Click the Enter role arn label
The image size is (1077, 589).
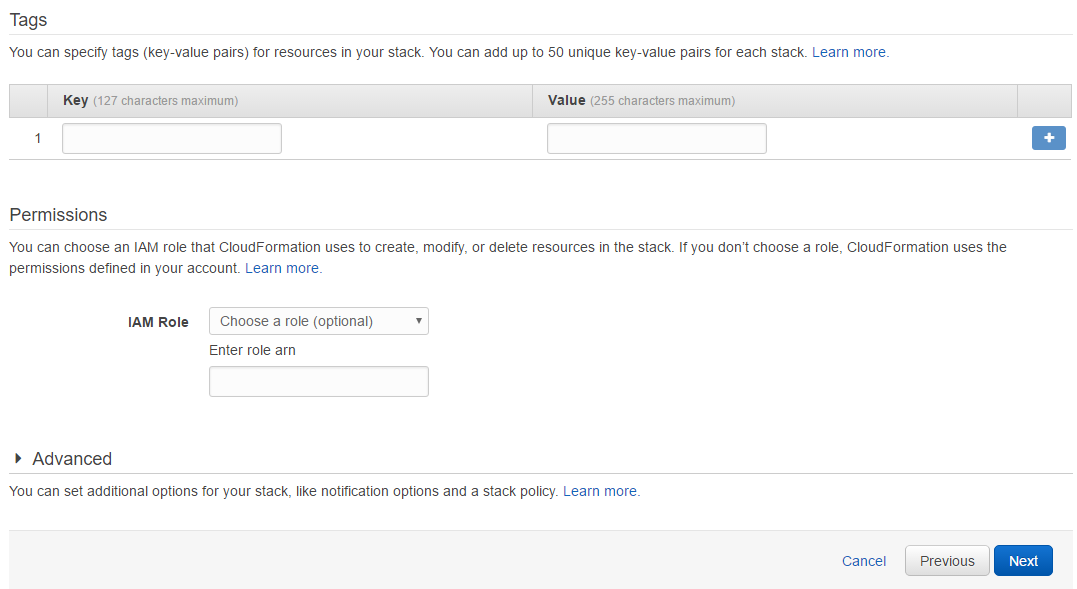click(x=252, y=350)
